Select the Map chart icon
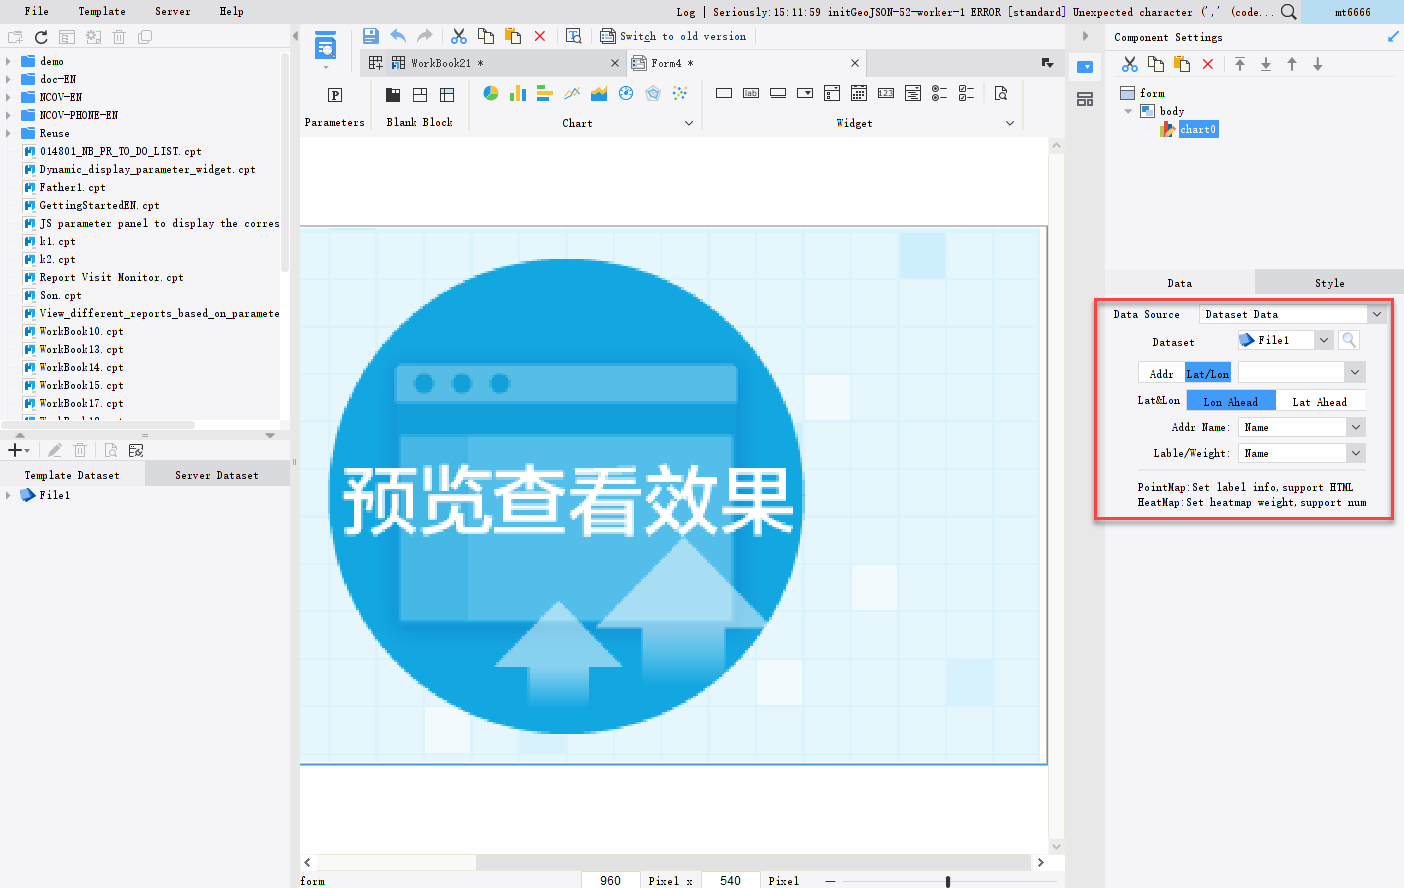 pyautogui.click(x=626, y=92)
